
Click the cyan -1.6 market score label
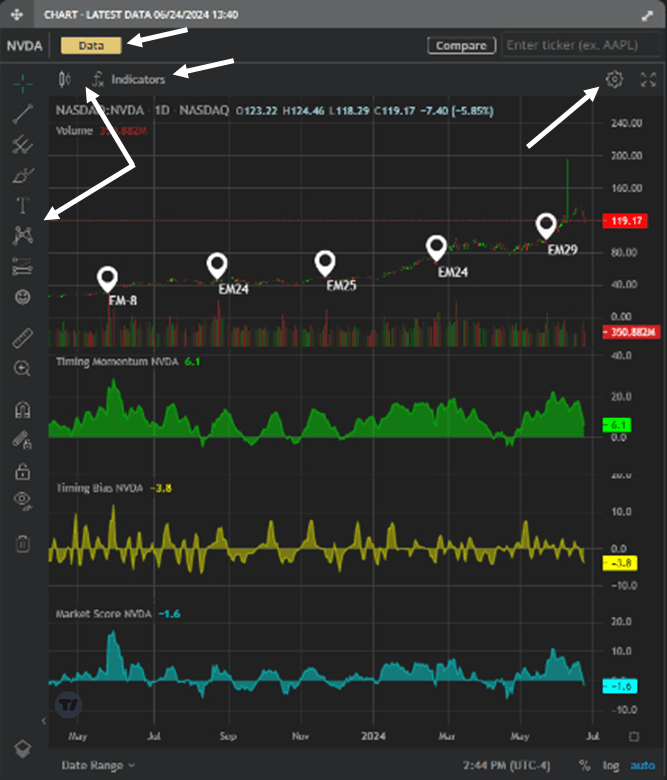(x=620, y=686)
